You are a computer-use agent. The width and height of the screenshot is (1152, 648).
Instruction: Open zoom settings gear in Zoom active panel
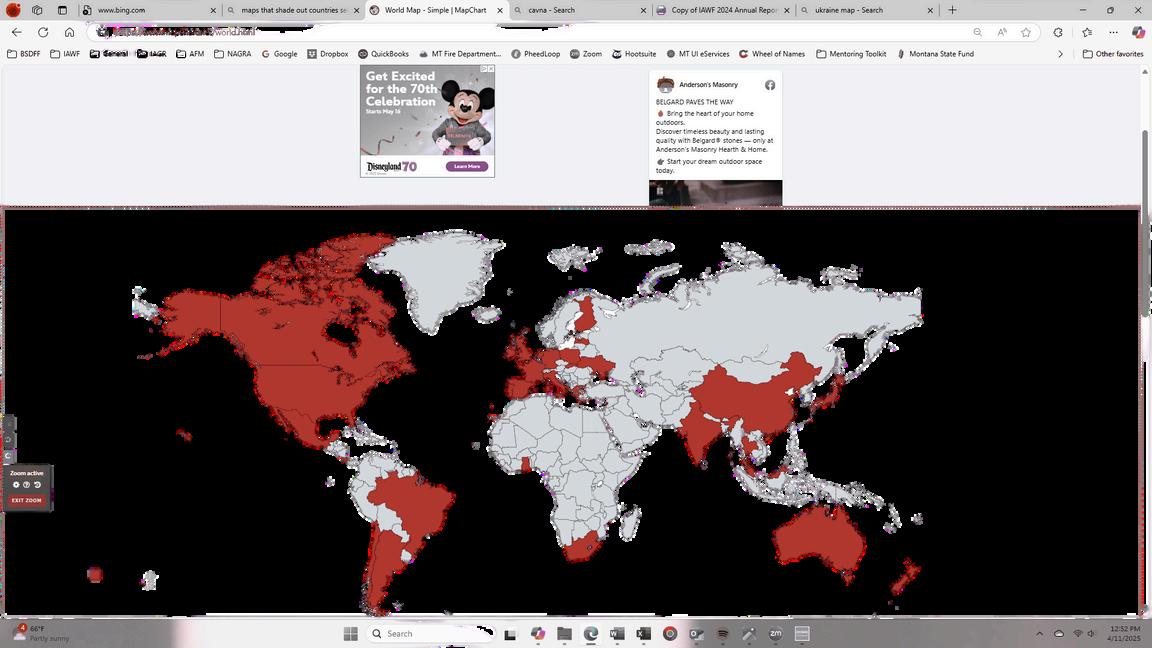(x=16, y=485)
